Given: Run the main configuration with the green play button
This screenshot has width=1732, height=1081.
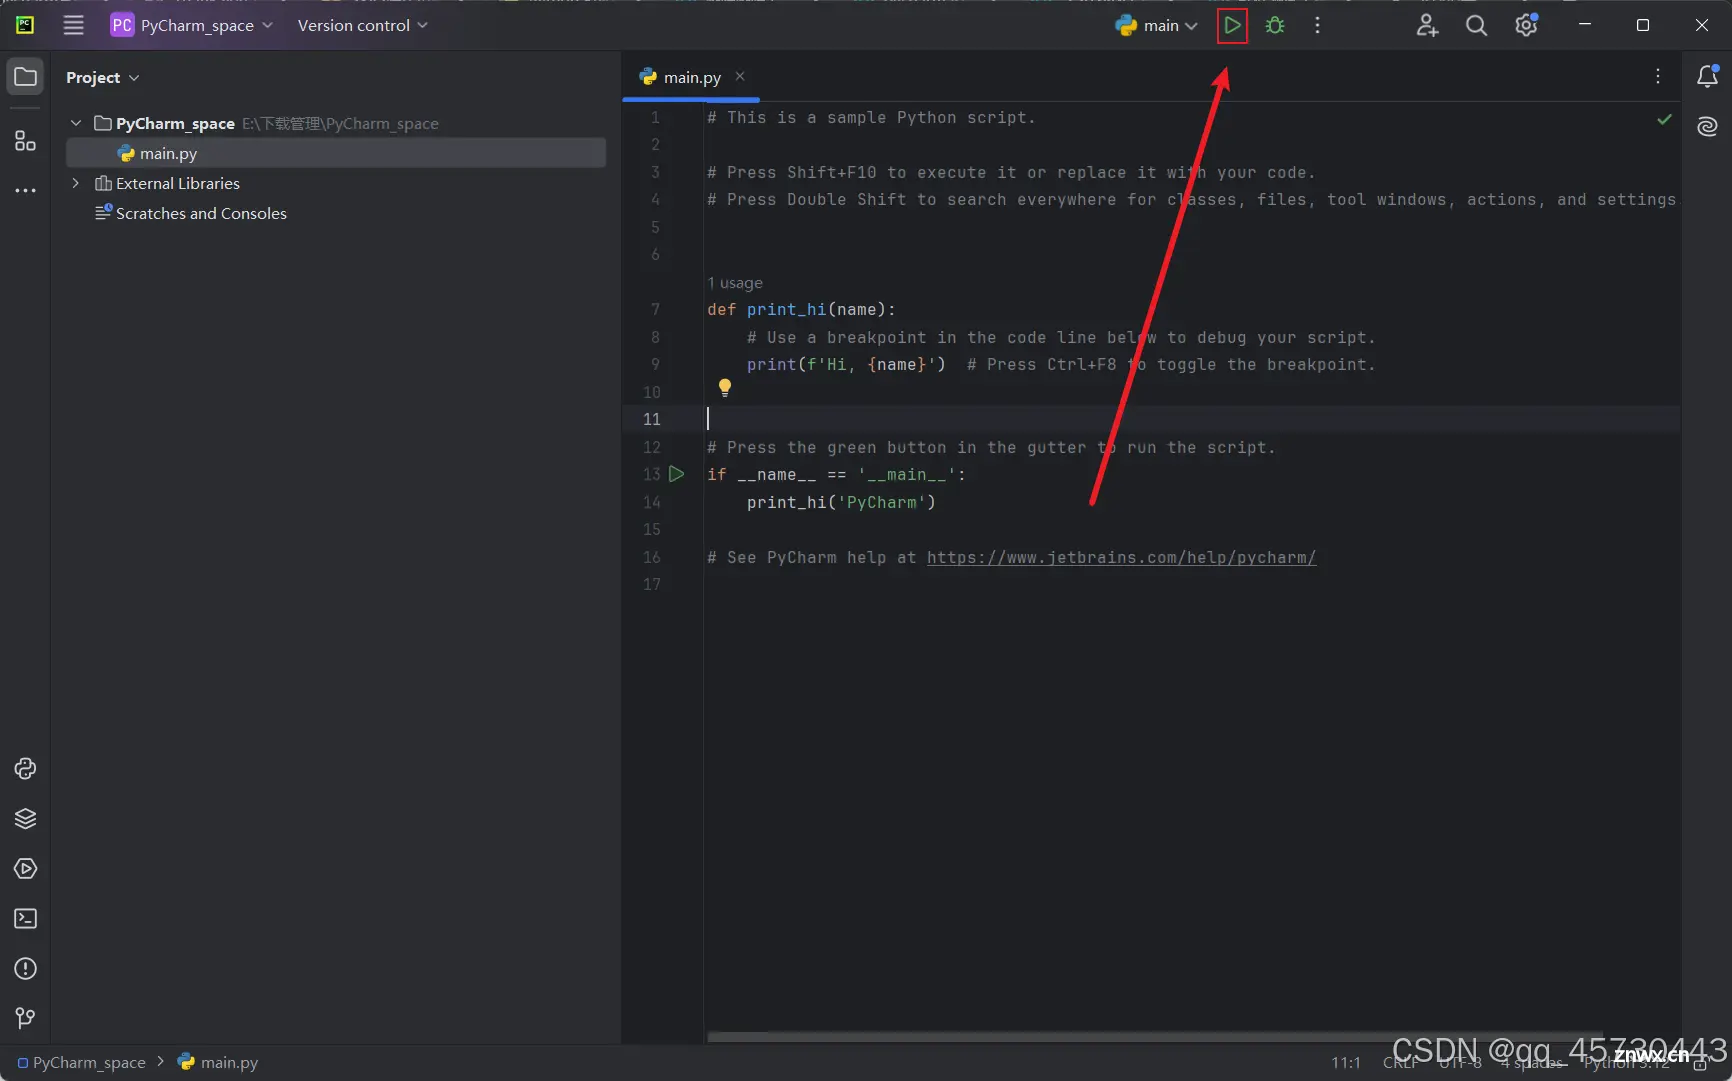Looking at the screenshot, I should point(1232,25).
